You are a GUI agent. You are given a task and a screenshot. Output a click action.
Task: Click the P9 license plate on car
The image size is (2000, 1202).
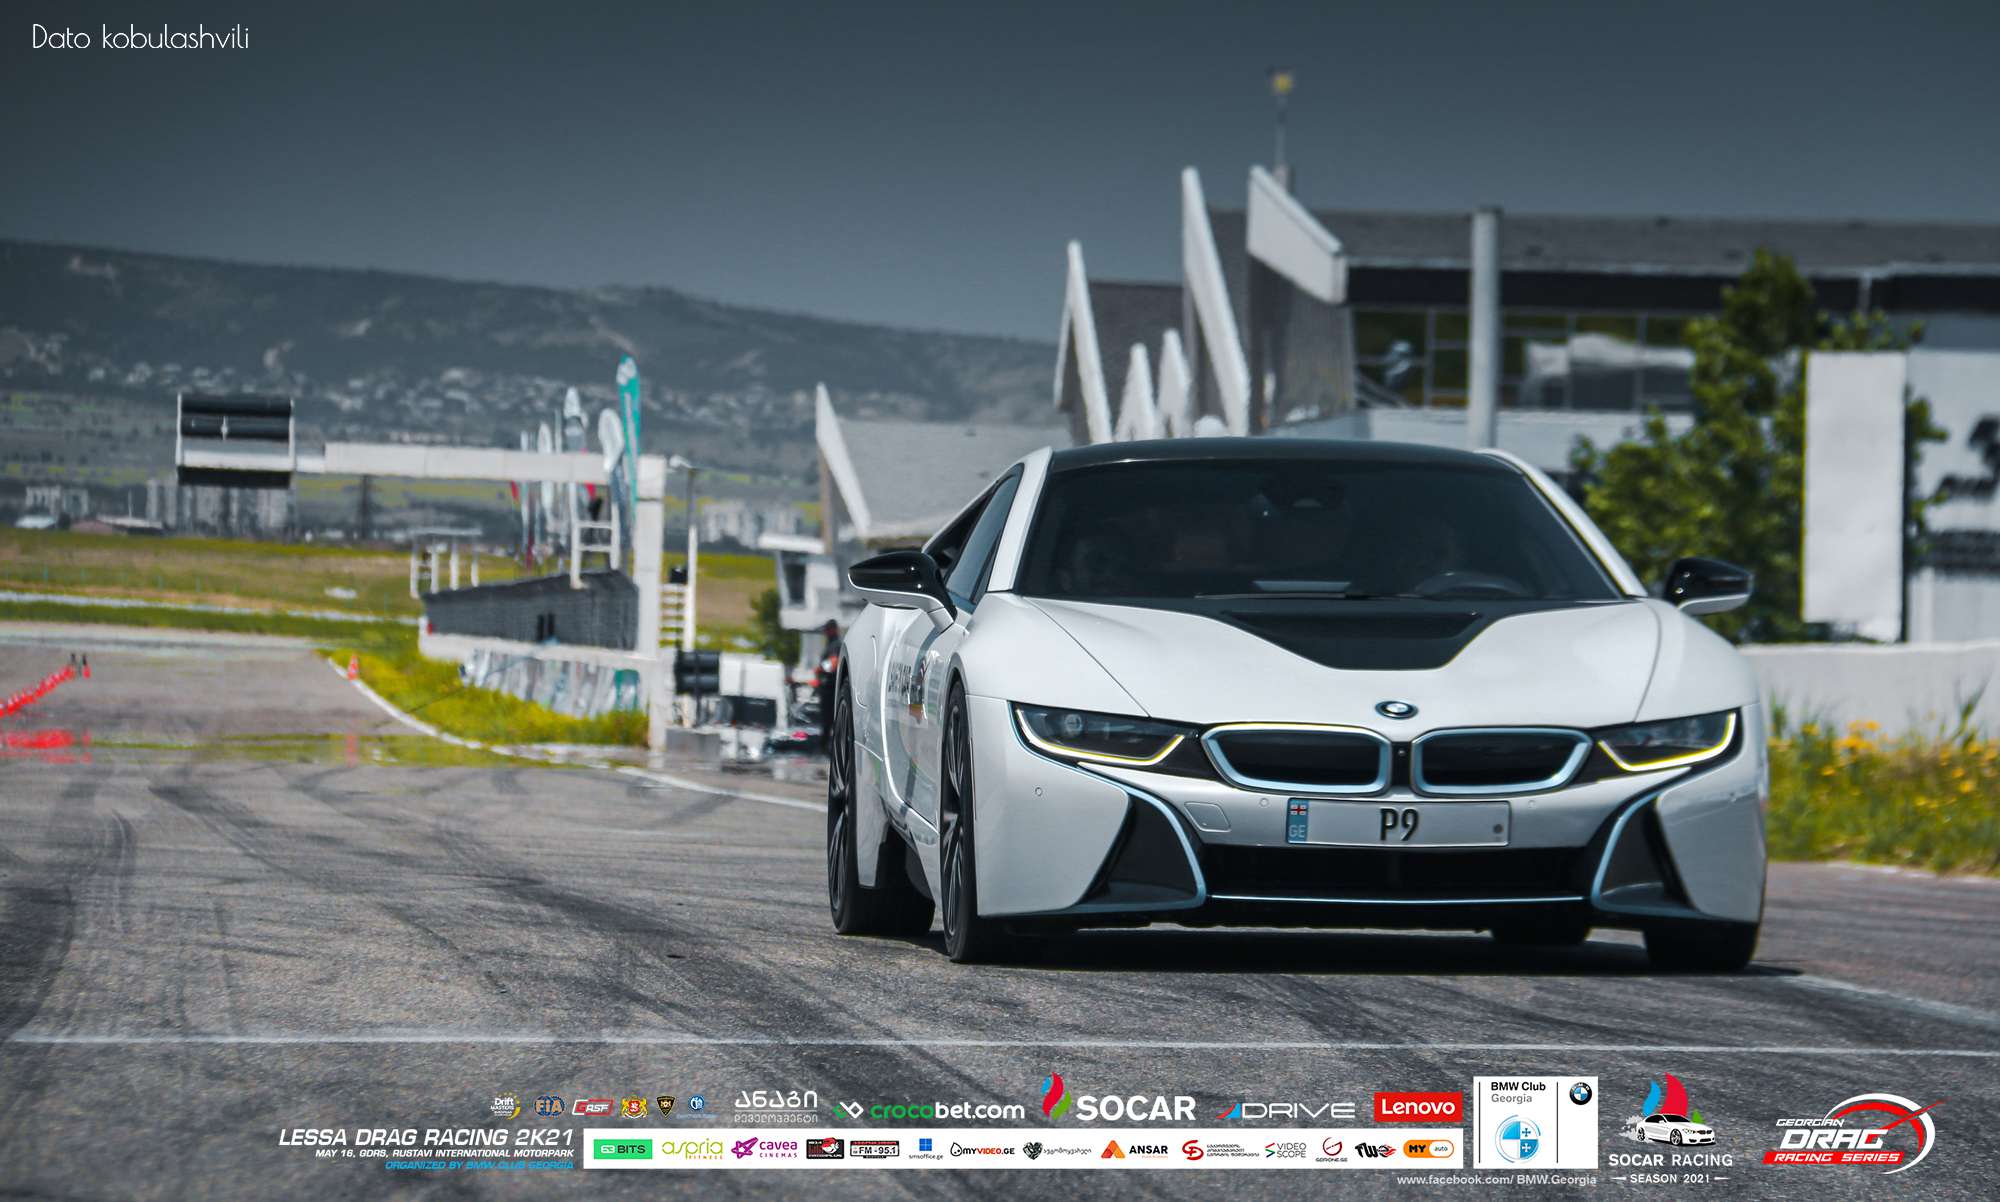(1397, 824)
